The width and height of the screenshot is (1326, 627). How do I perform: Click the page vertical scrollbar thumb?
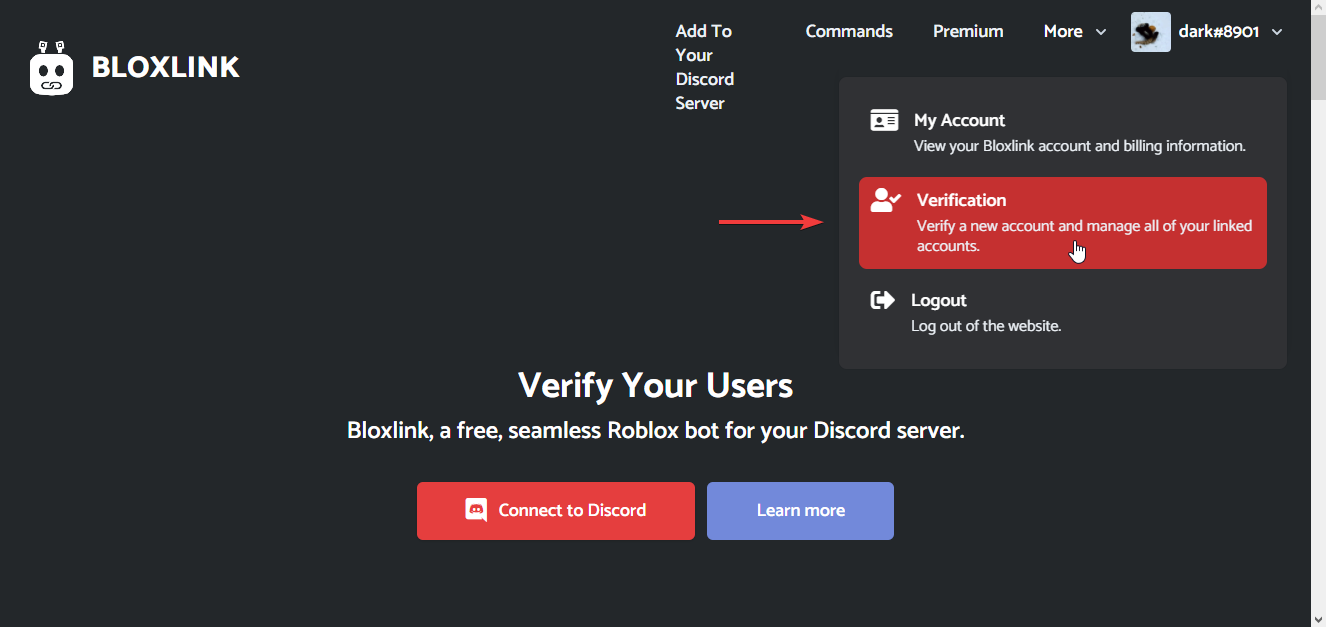pyautogui.click(x=1318, y=58)
